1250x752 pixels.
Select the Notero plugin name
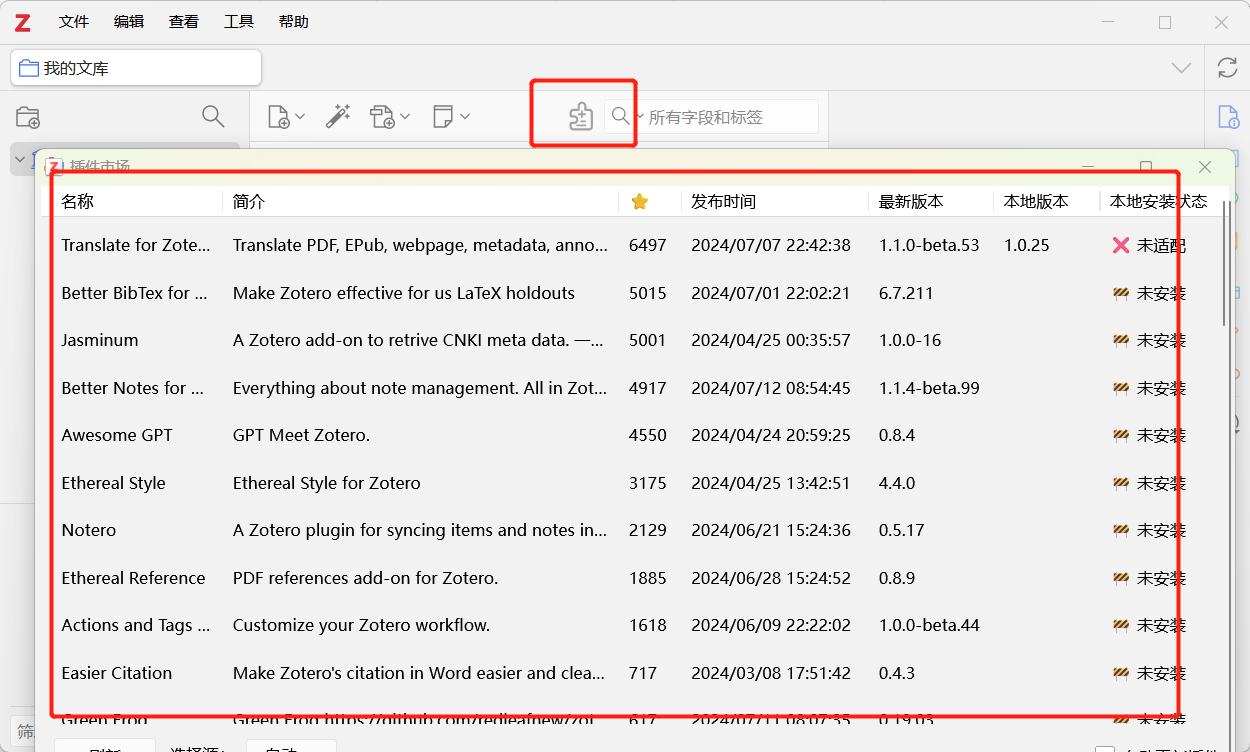[89, 530]
